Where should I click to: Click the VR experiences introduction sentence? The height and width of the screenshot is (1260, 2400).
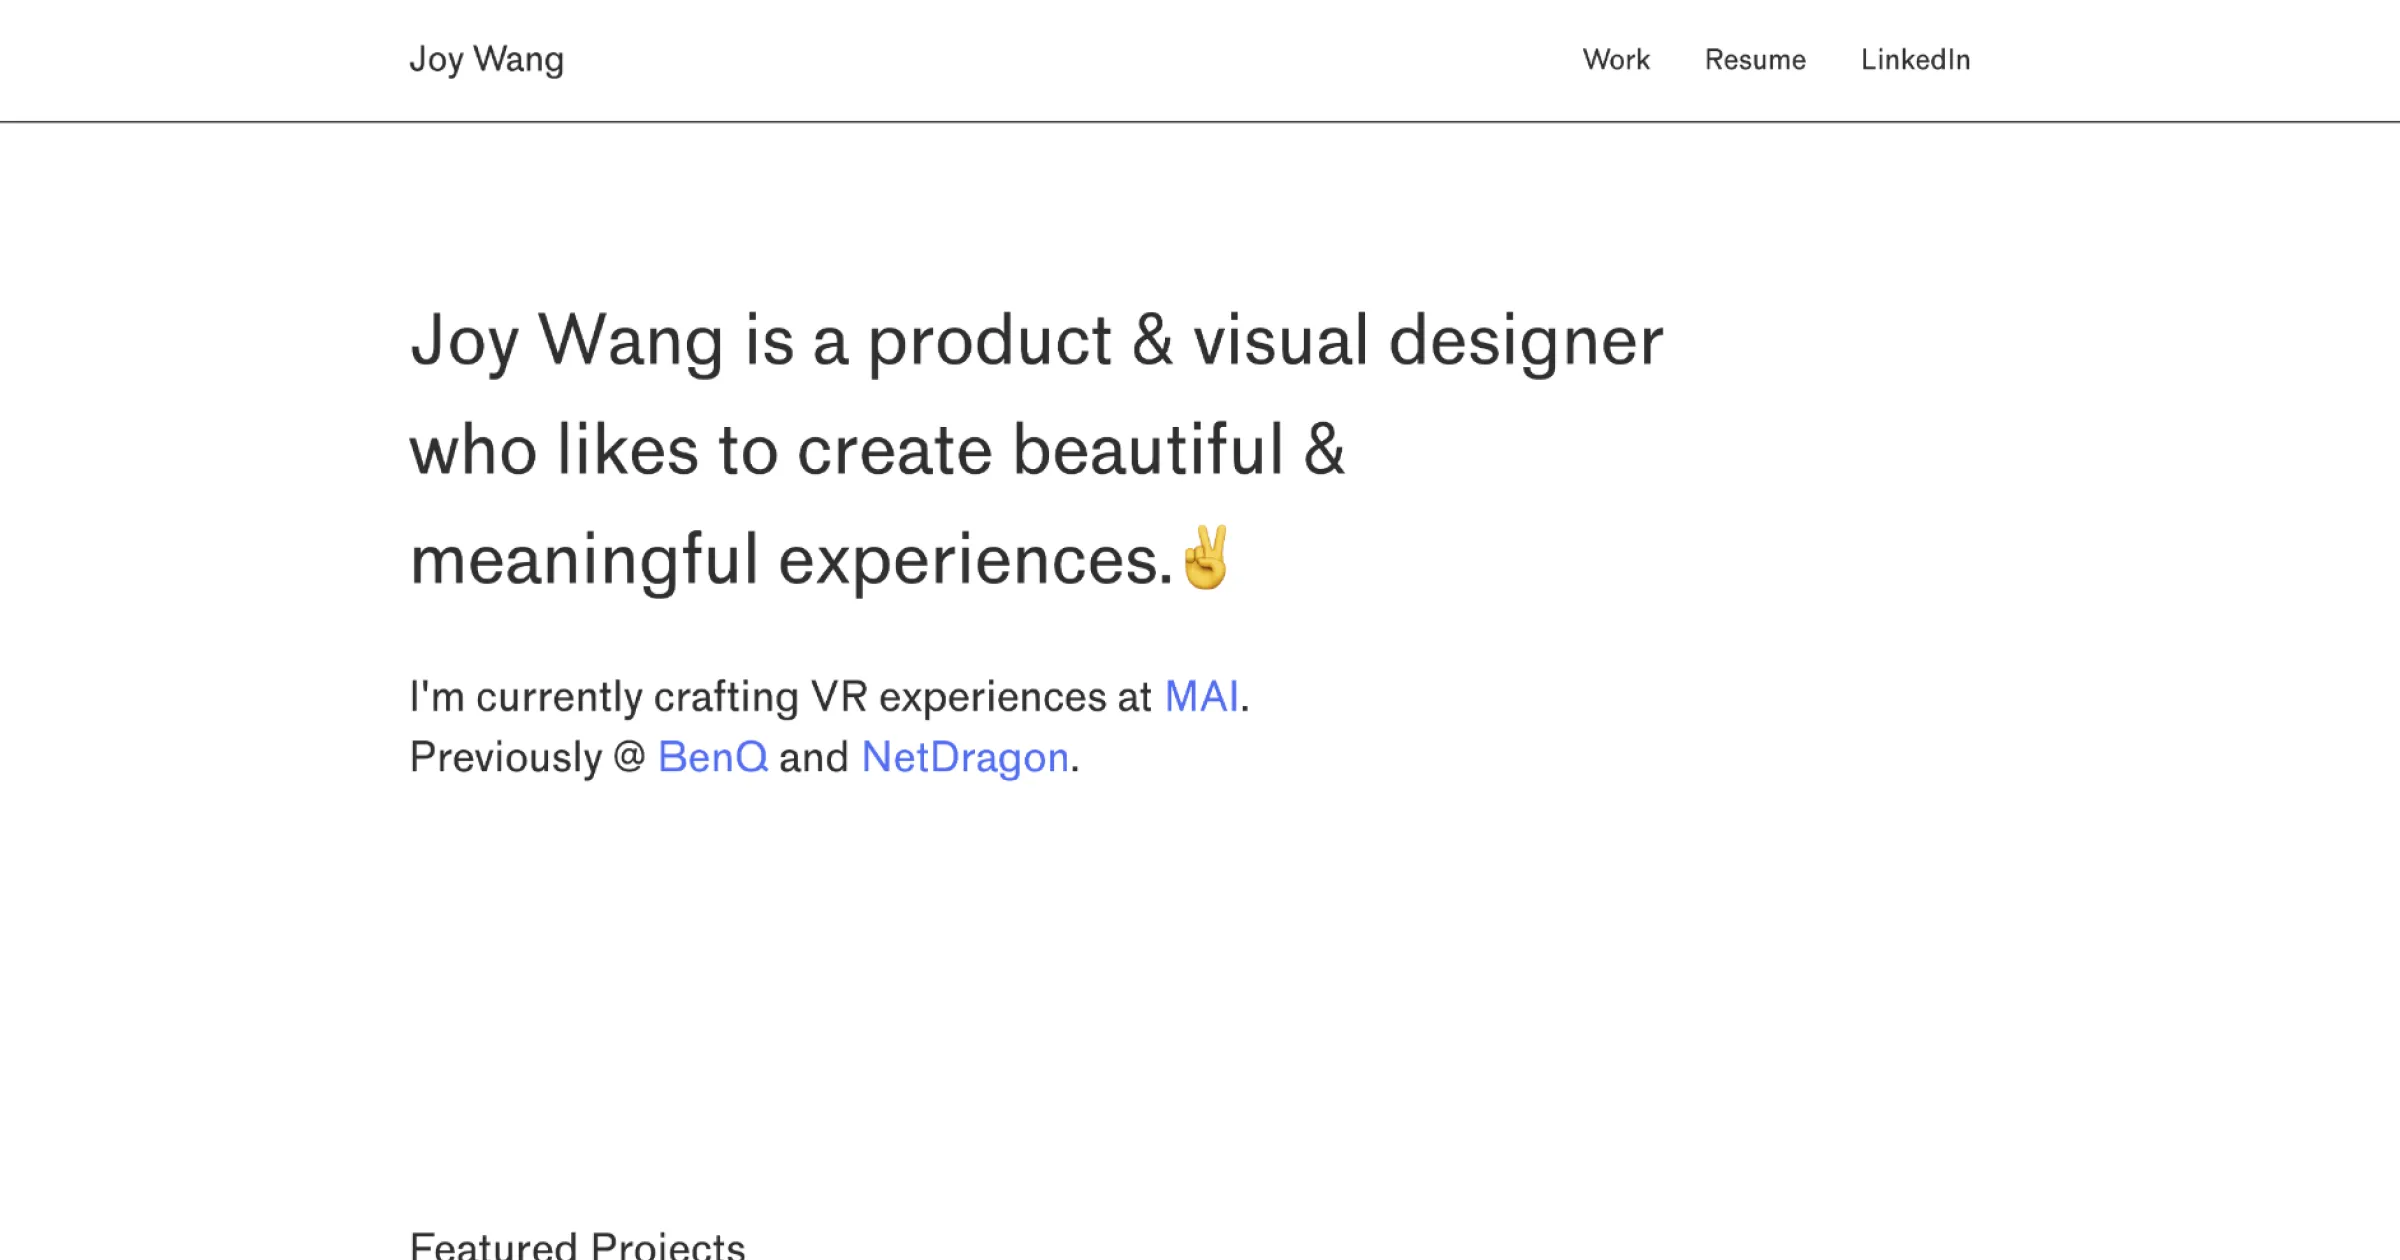point(828,696)
